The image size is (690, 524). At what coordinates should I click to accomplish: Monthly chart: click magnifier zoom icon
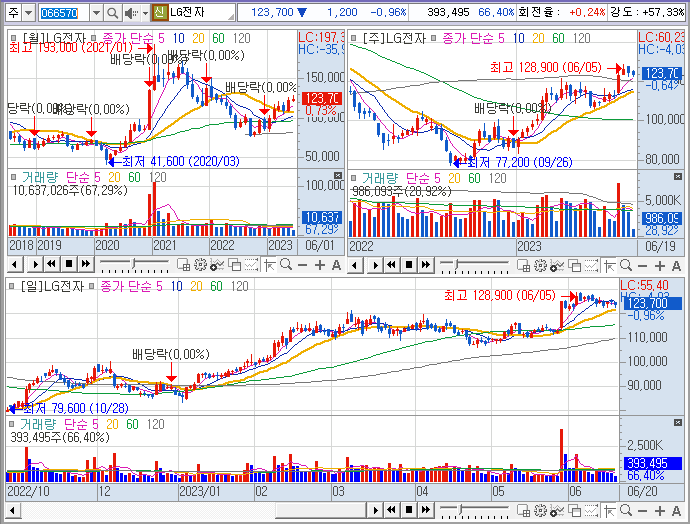coord(286,265)
